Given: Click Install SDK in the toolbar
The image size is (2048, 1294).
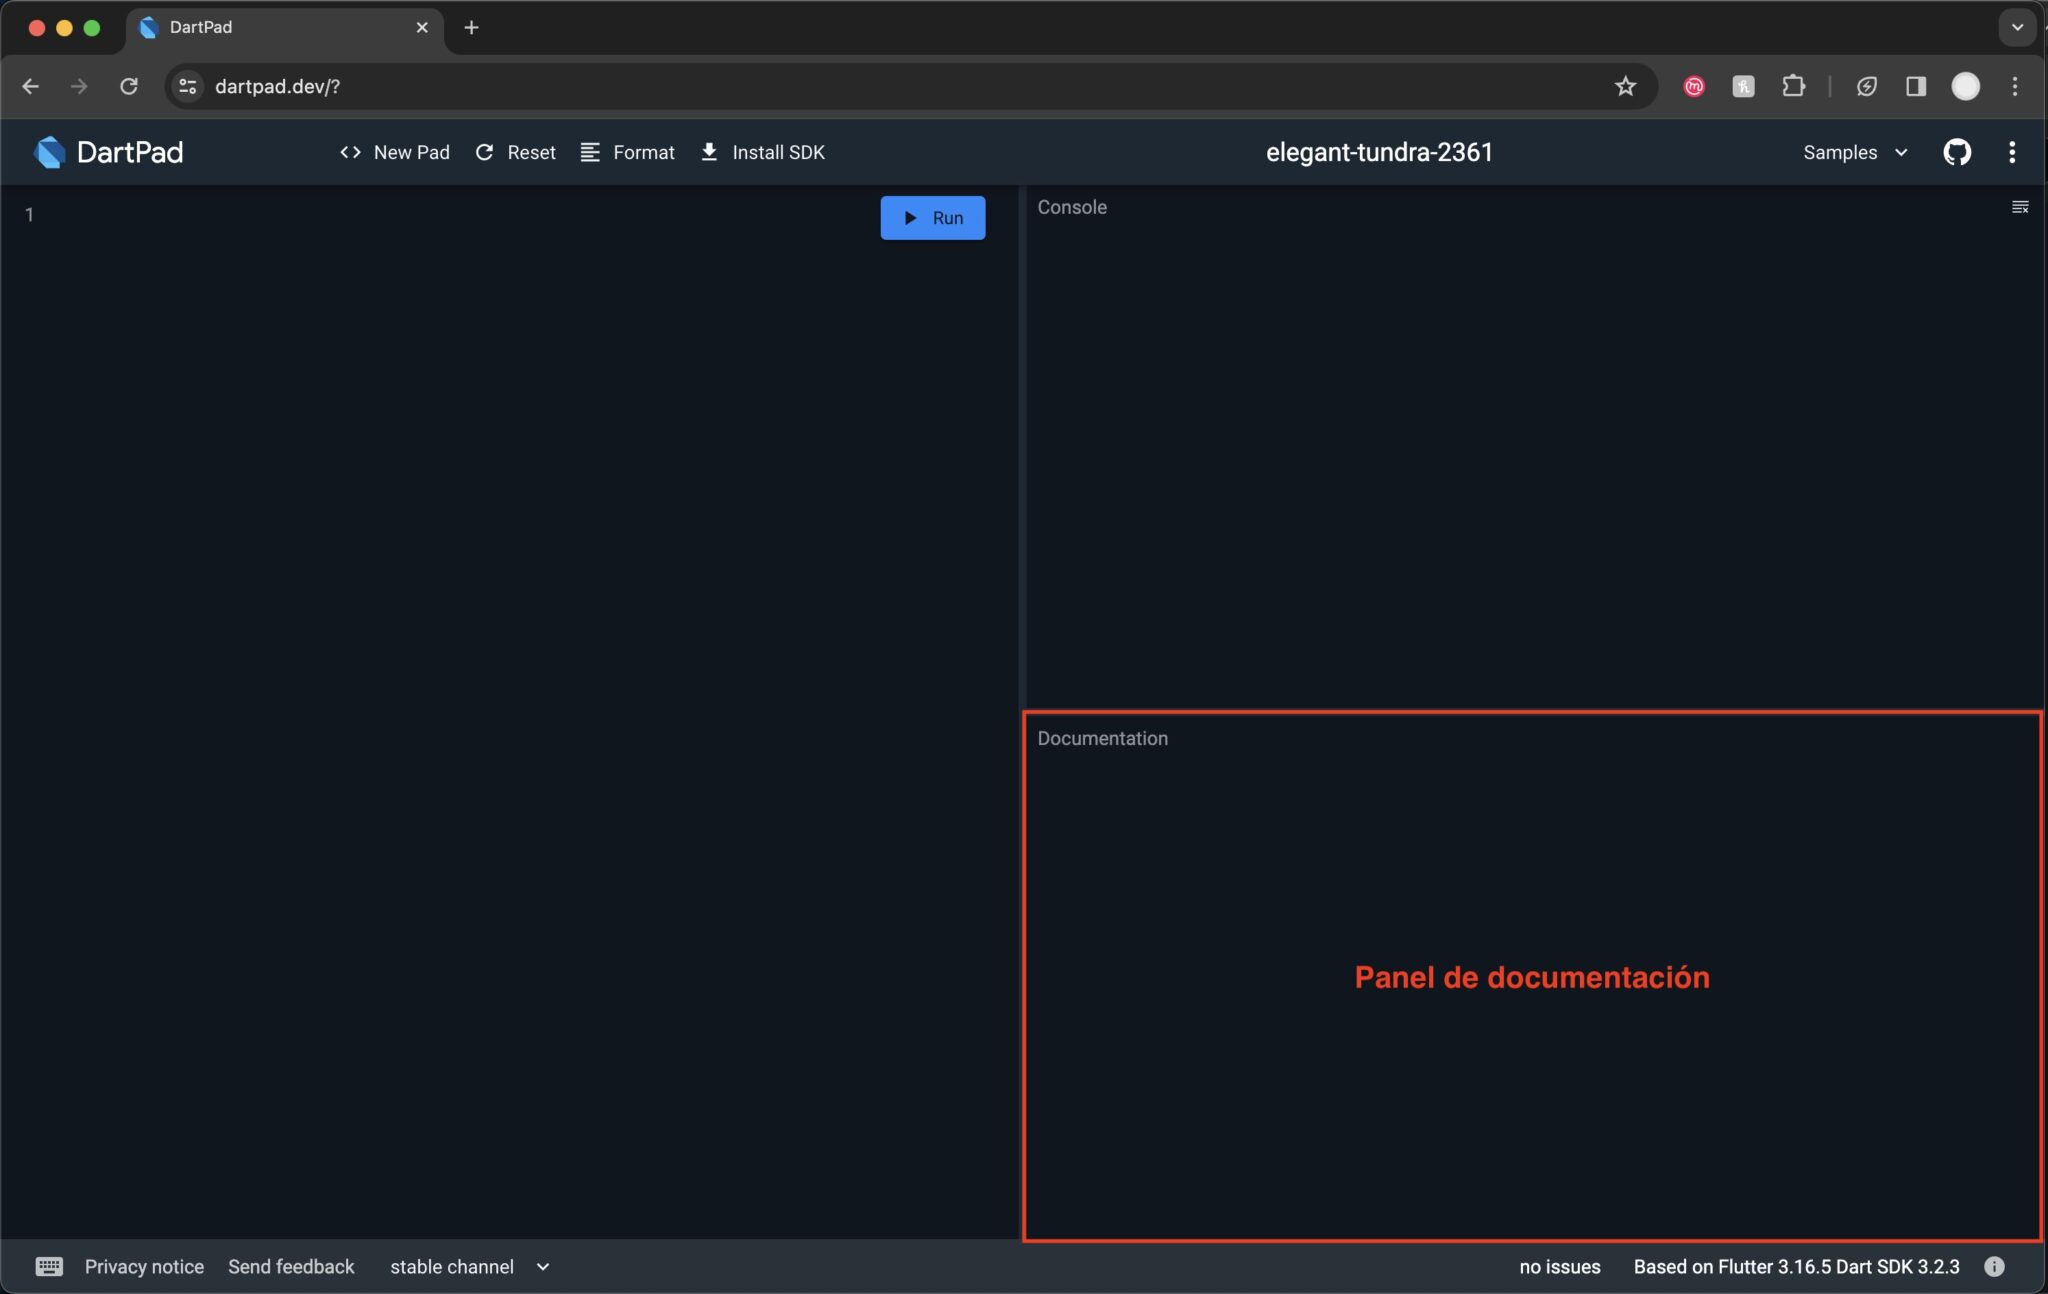Looking at the screenshot, I should tap(763, 152).
